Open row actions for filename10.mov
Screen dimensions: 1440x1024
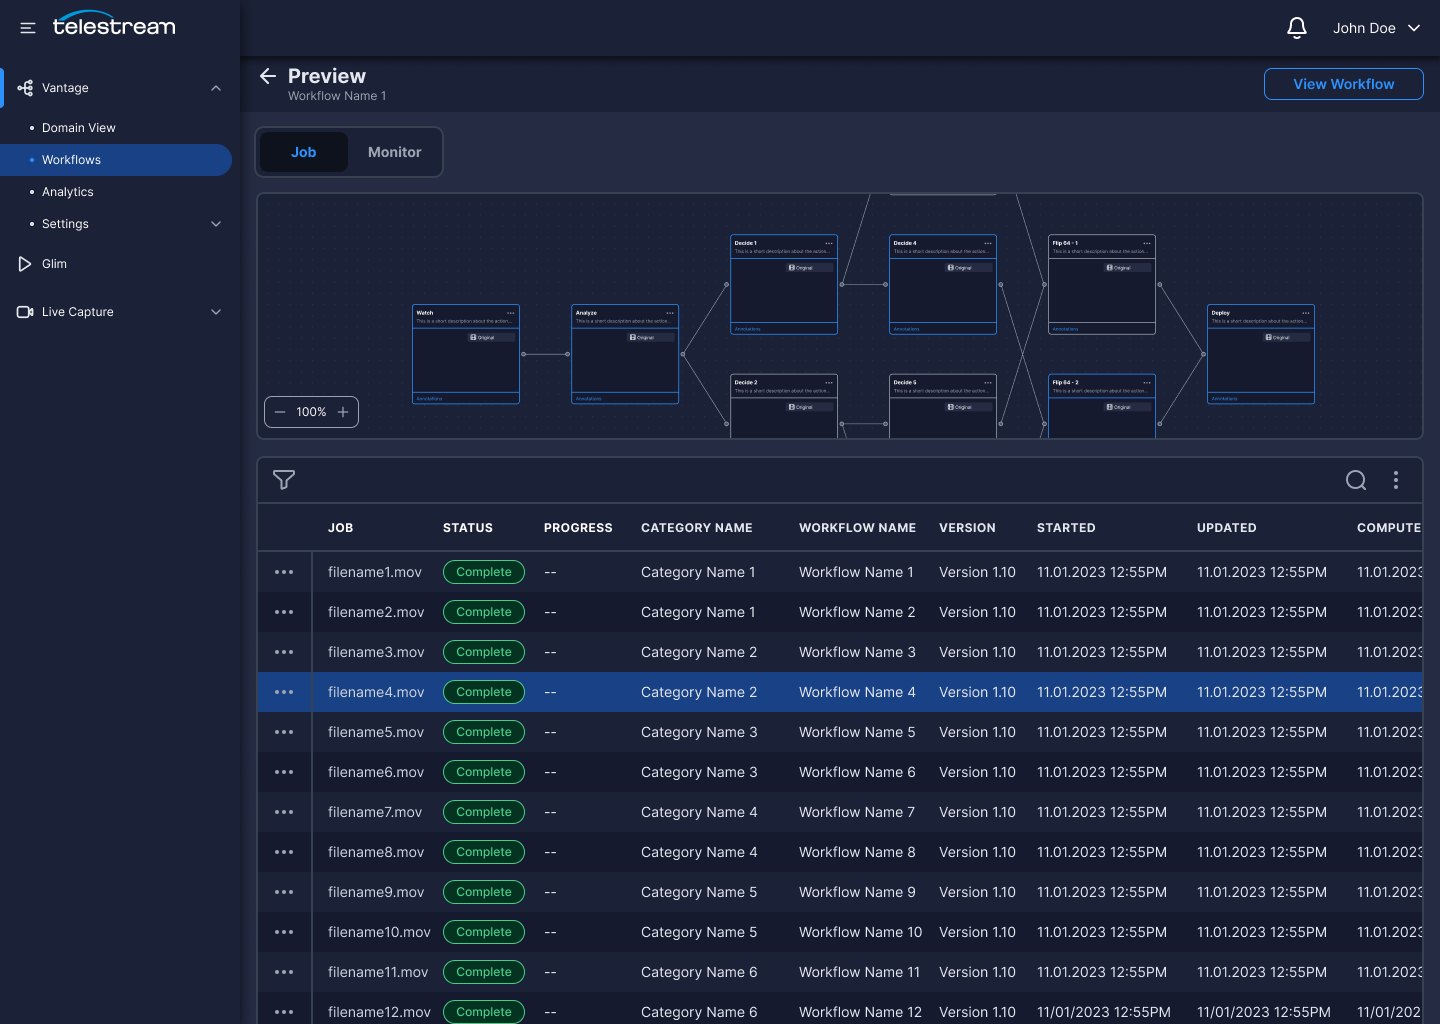pos(284,932)
